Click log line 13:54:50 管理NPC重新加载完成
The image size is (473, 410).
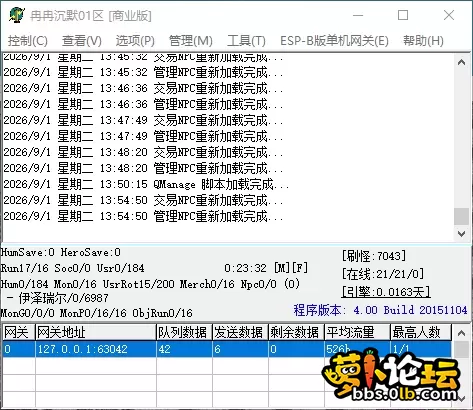click(x=143, y=216)
